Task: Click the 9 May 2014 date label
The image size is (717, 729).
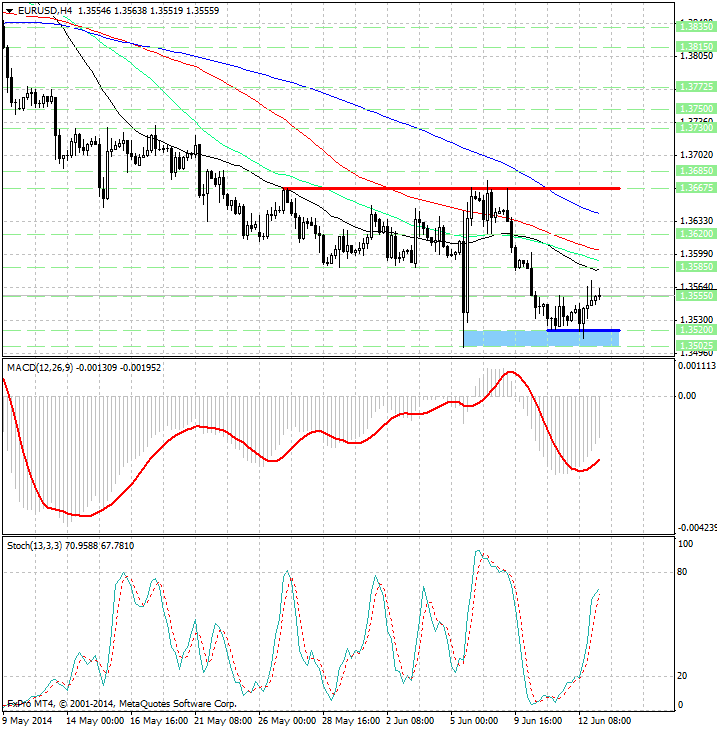Action: [27, 721]
